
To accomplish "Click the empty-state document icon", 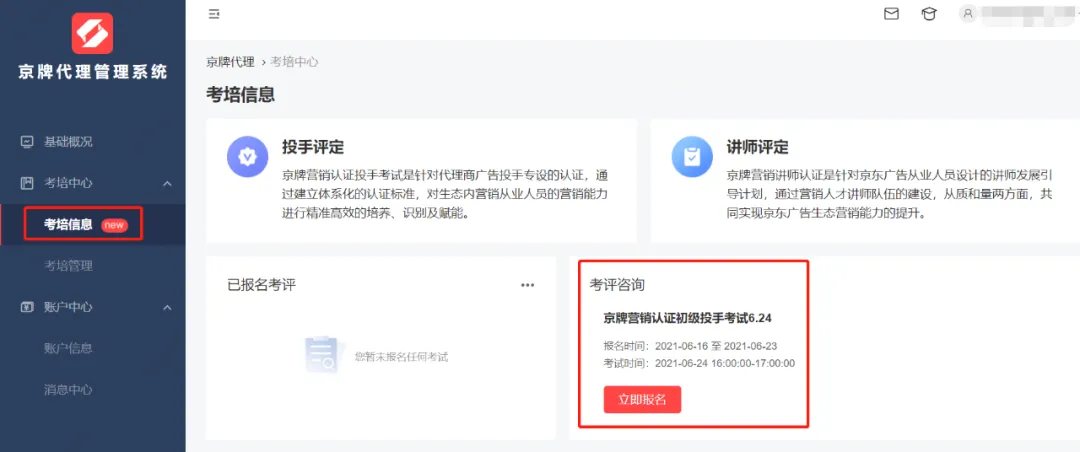I will click(x=324, y=356).
